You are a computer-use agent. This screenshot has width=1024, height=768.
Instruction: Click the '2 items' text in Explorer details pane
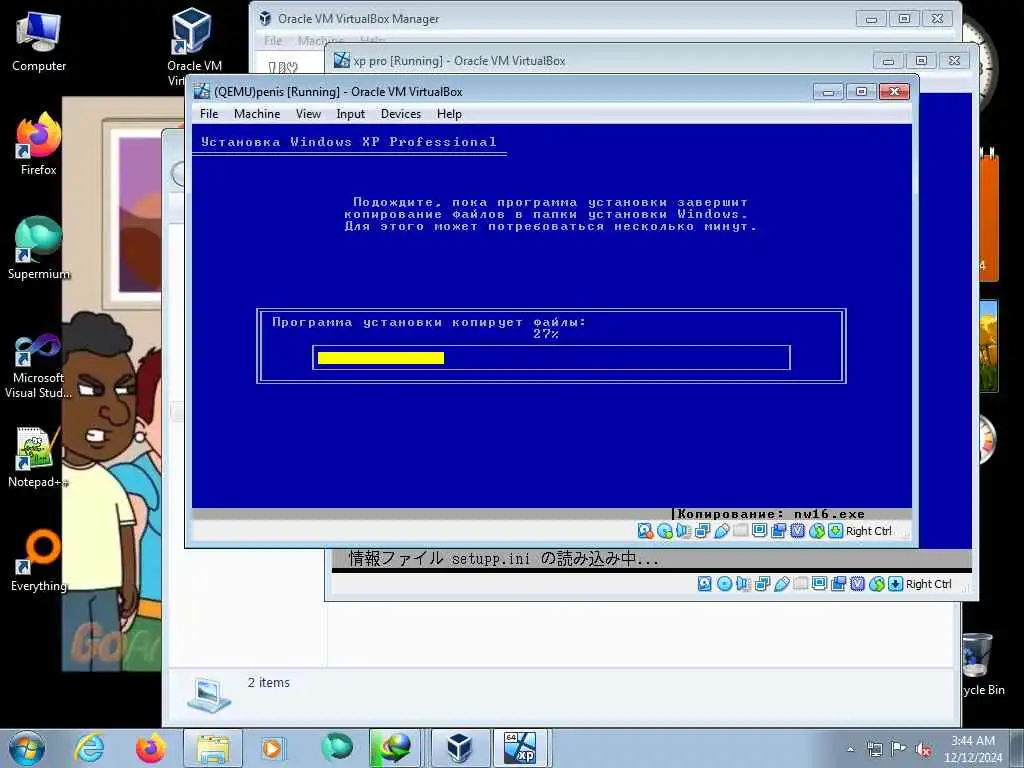click(x=268, y=682)
